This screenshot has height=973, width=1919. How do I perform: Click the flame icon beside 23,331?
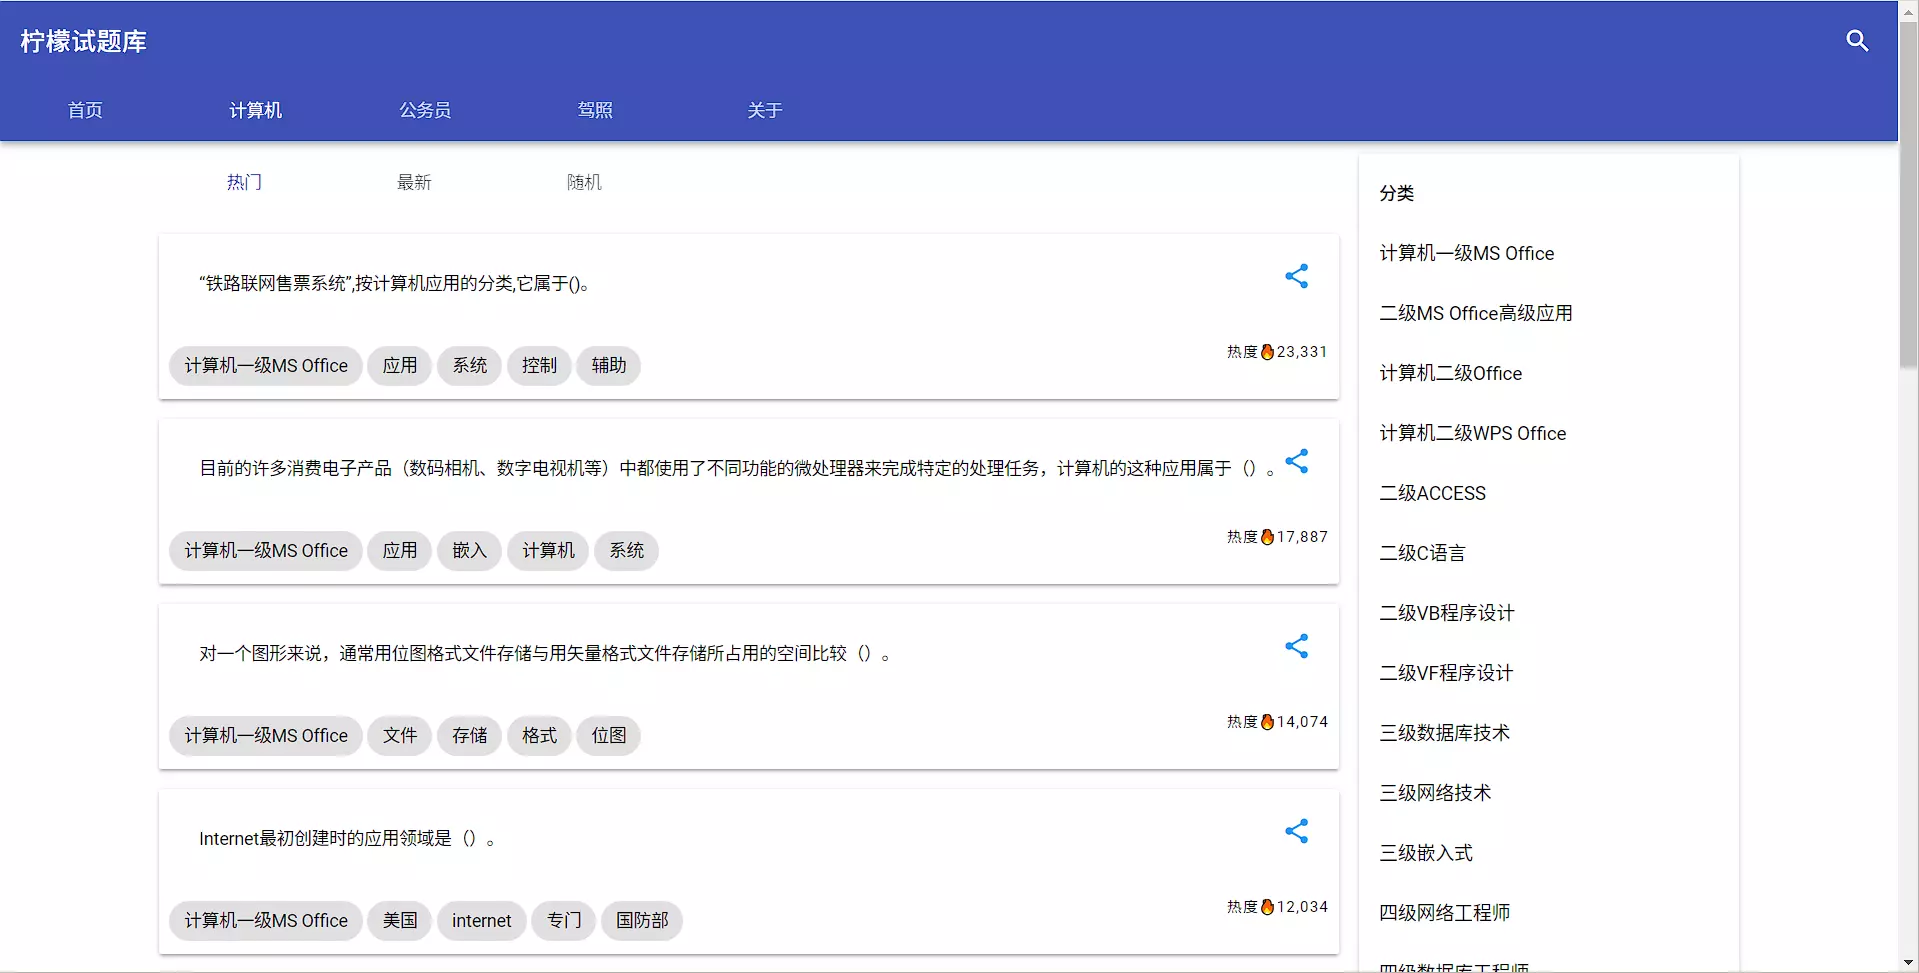pos(1267,352)
